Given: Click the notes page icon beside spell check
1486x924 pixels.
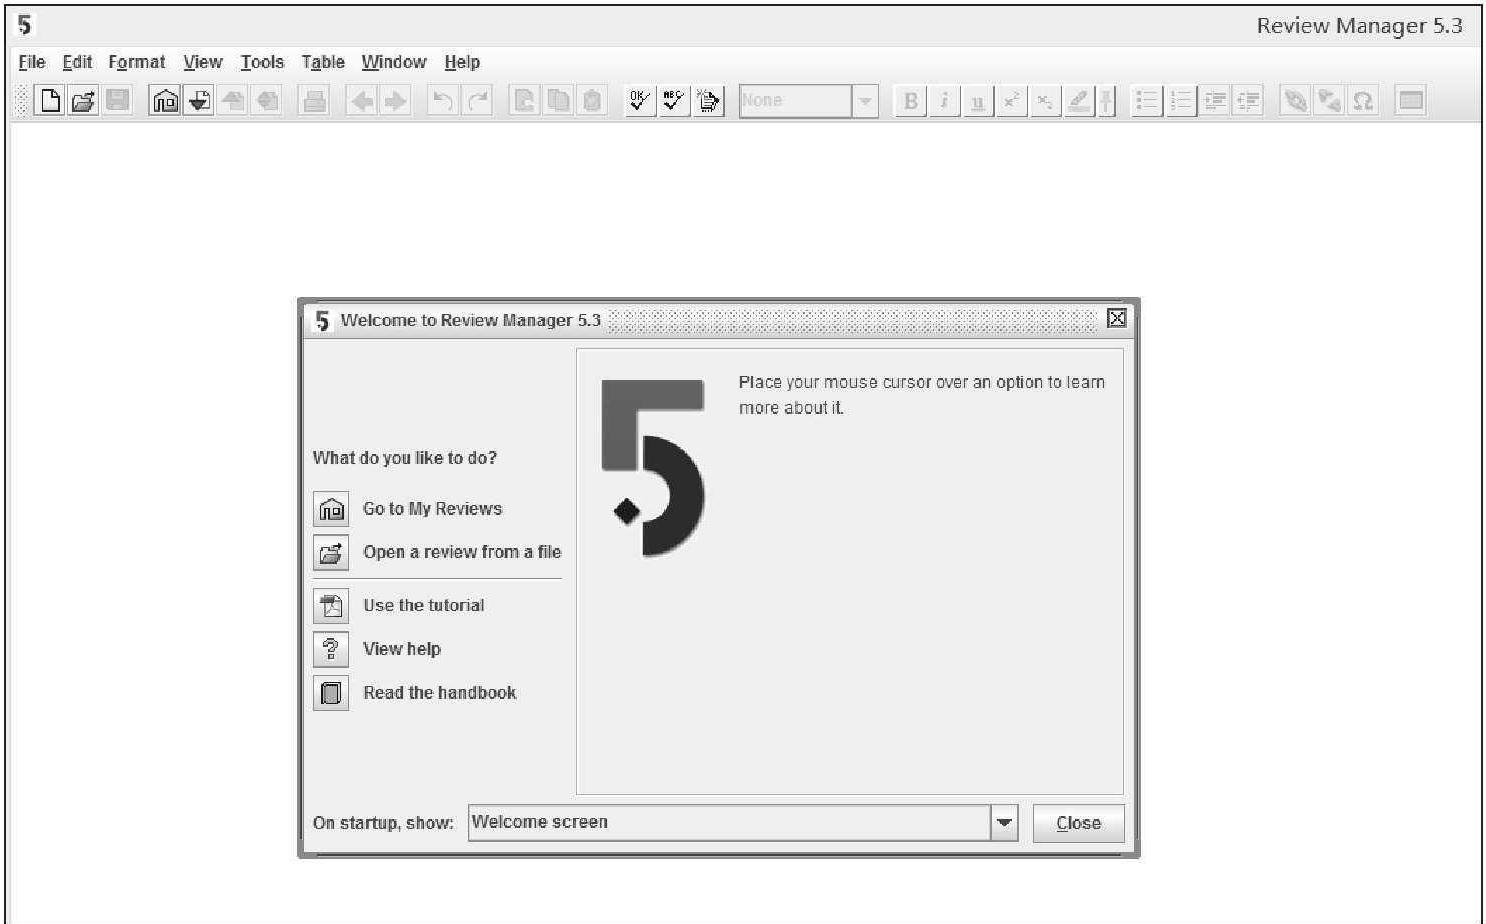Looking at the screenshot, I should coord(708,100).
